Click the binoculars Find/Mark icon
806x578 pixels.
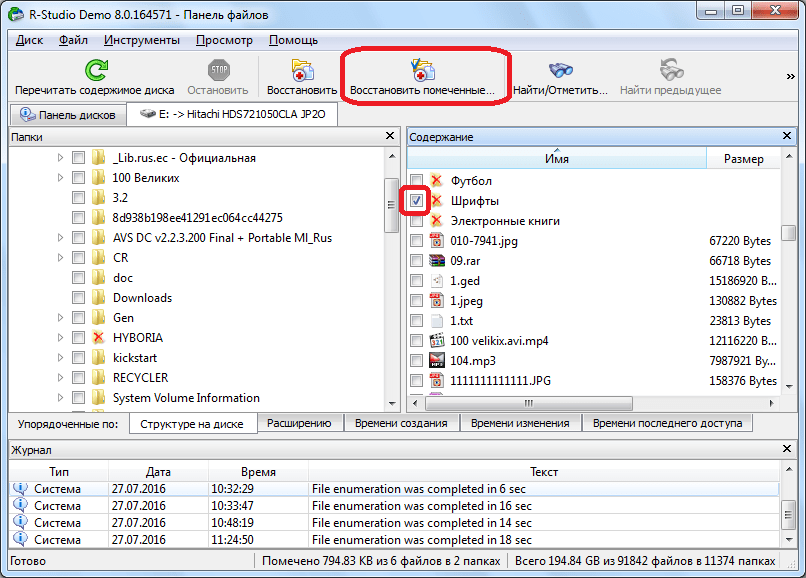[560, 70]
